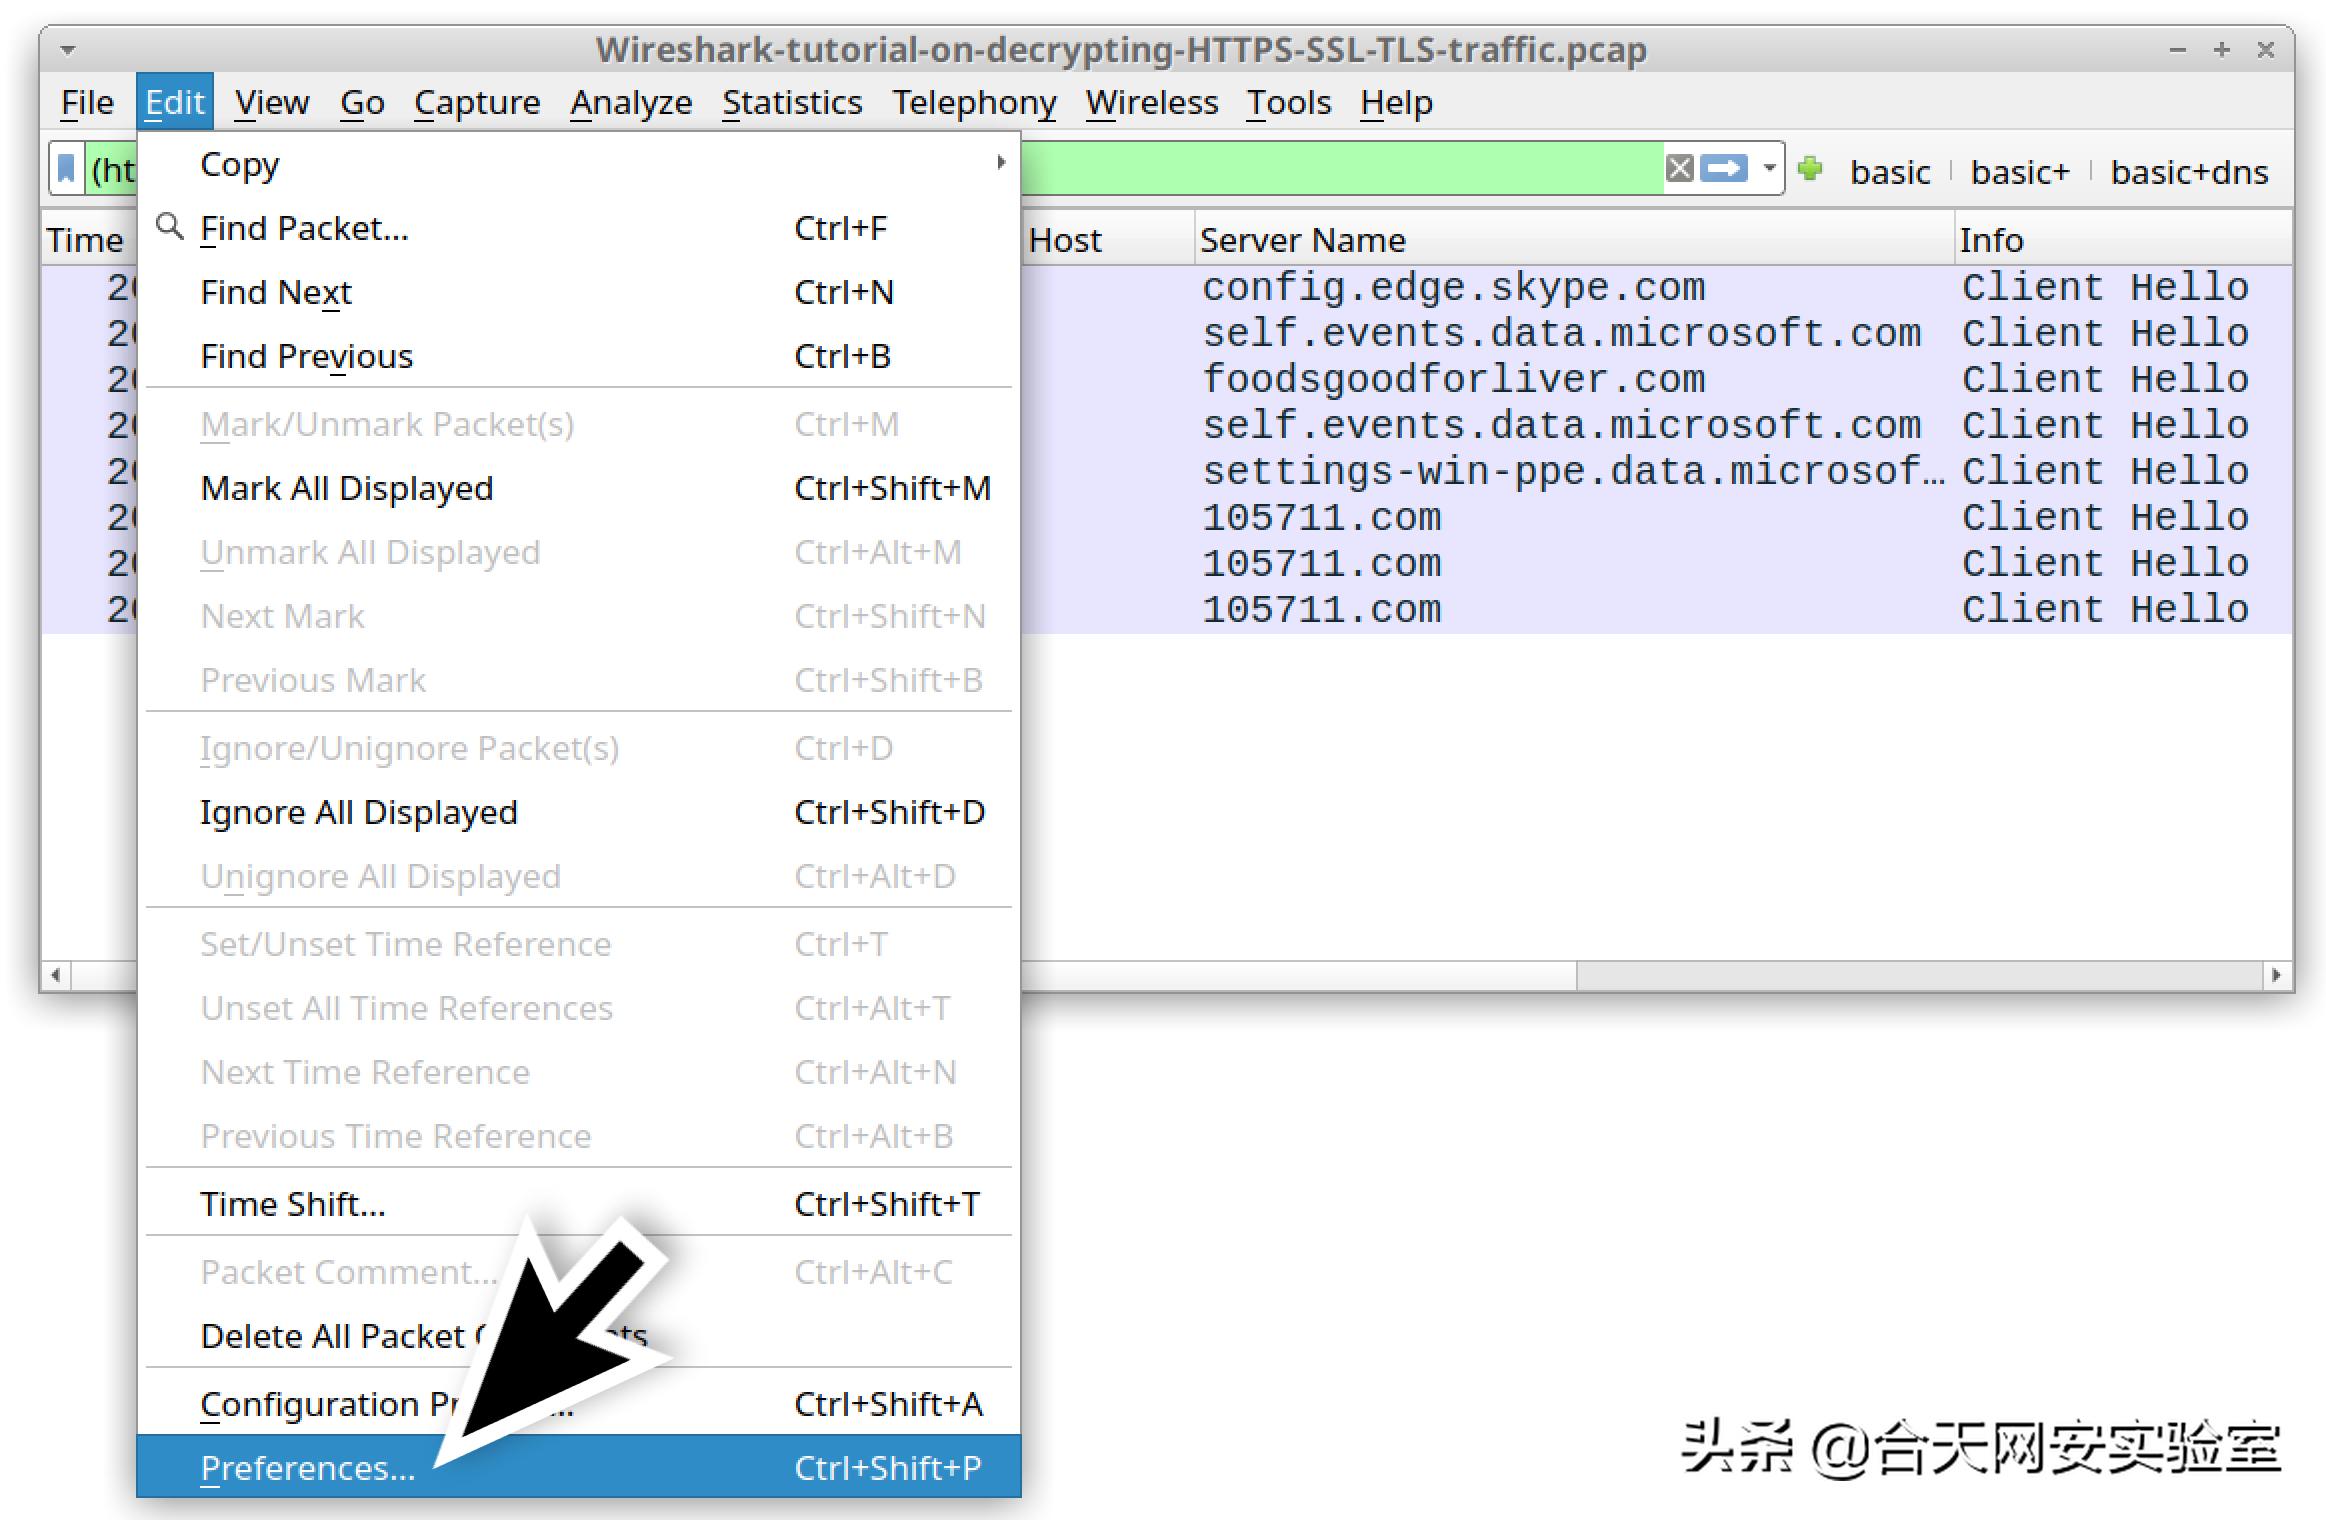Click the filter bookmark icon
Screen dimensions: 2326x1520
[66, 169]
